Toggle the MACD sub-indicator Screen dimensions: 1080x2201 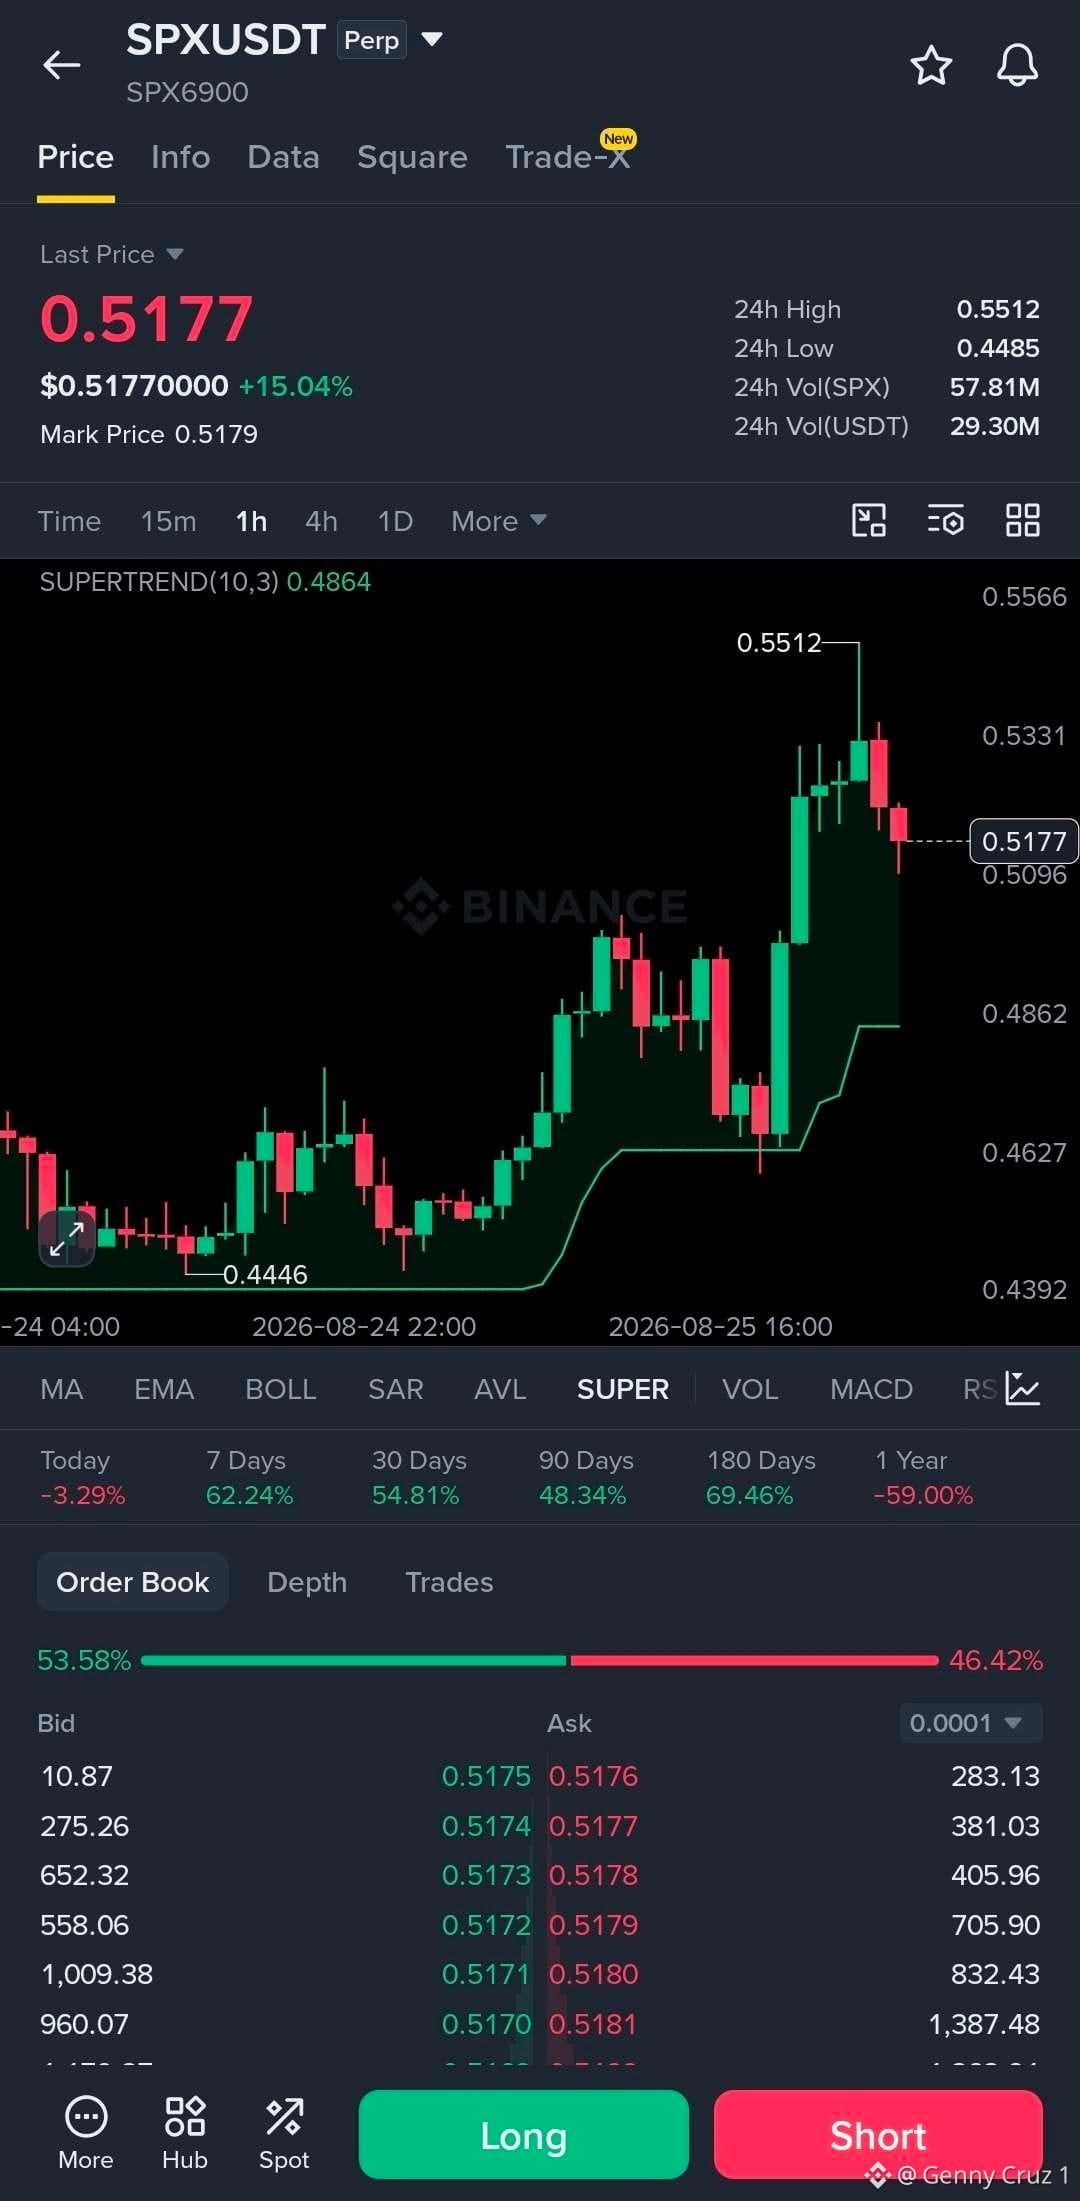click(x=871, y=1388)
